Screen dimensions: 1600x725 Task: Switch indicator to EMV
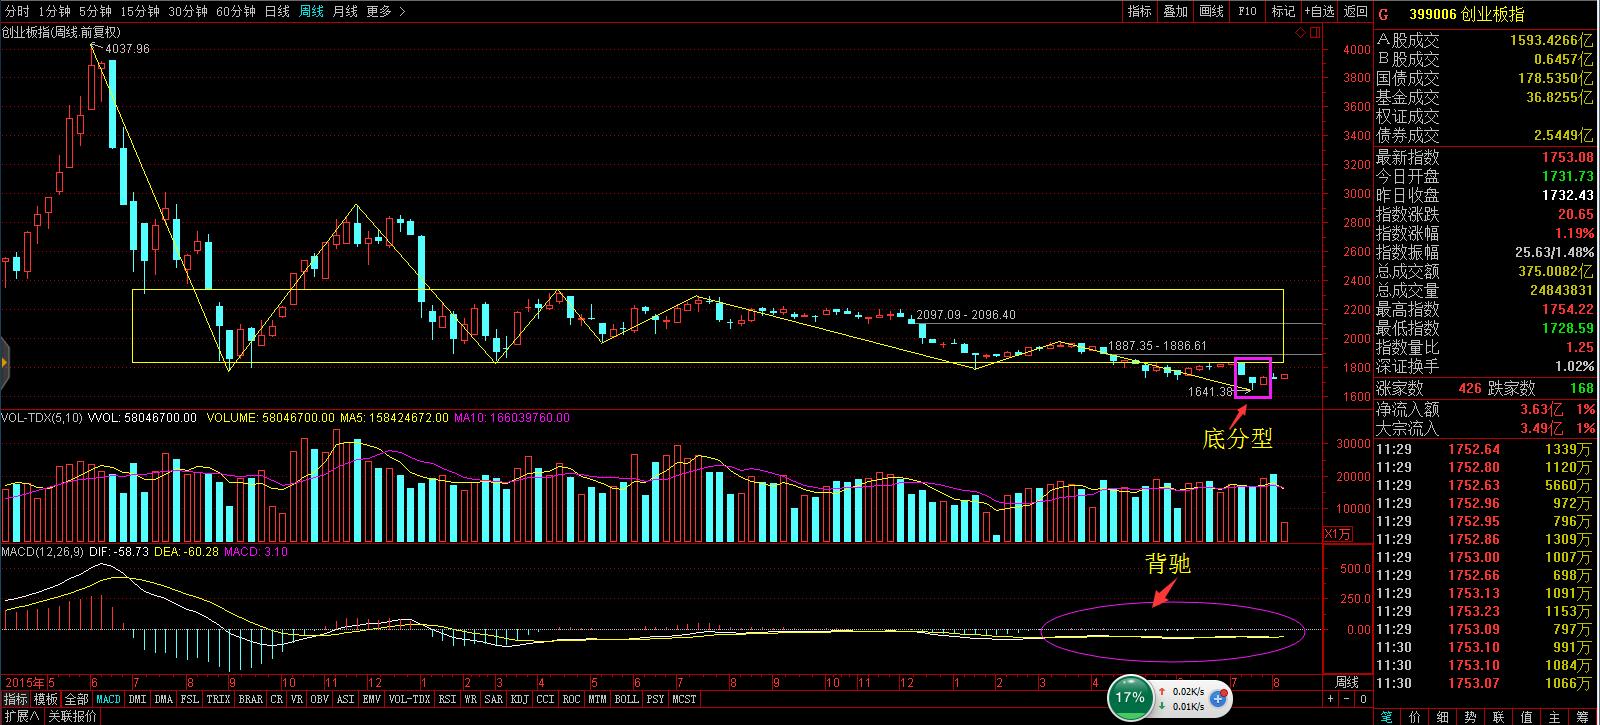pyautogui.click(x=371, y=699)
